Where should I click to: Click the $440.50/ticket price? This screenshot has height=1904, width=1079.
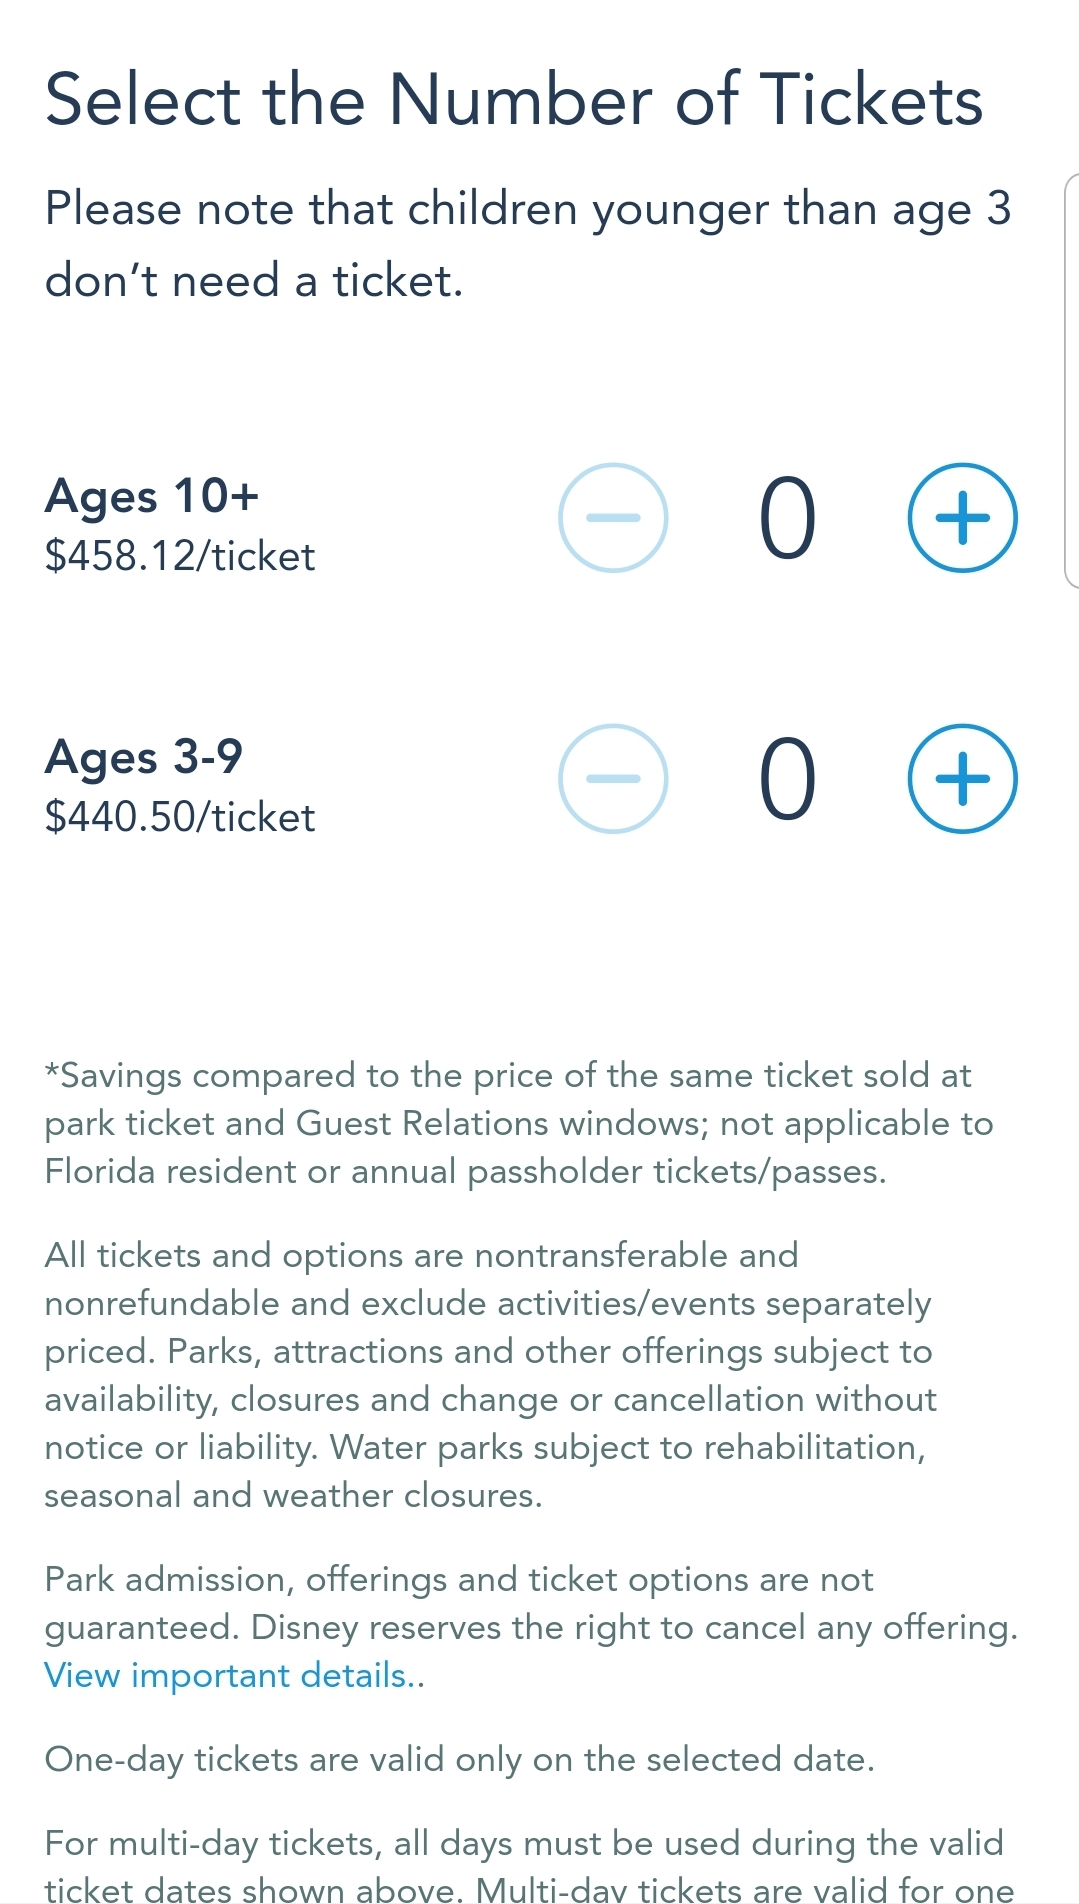180,817
